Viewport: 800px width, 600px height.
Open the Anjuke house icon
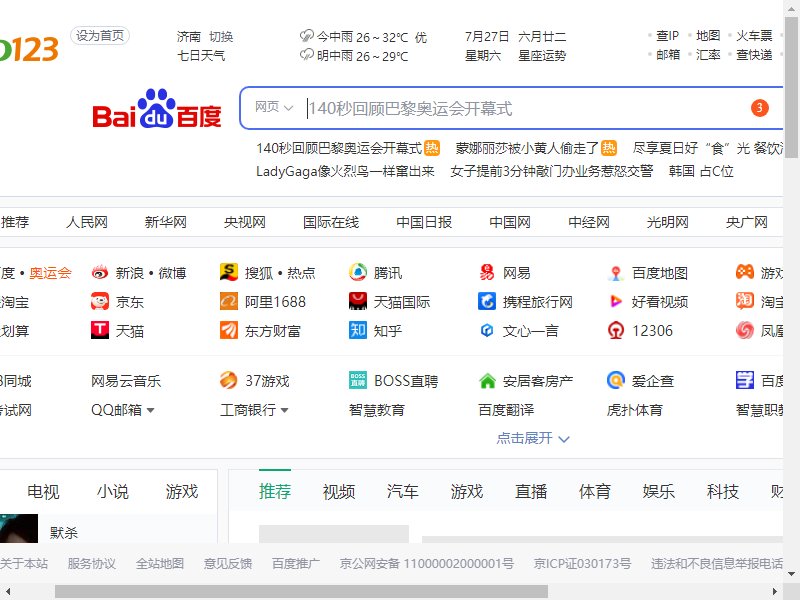pyautogui.click(x=487, y=381)
